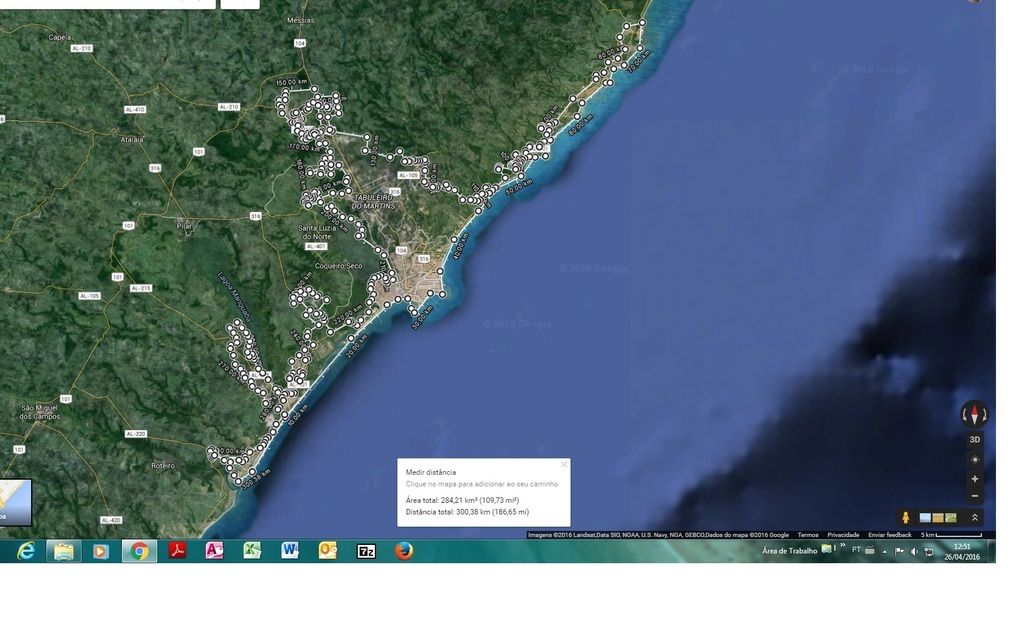
Task: Open Adobe Reader from the taskbar
Action: coord(177,550)
